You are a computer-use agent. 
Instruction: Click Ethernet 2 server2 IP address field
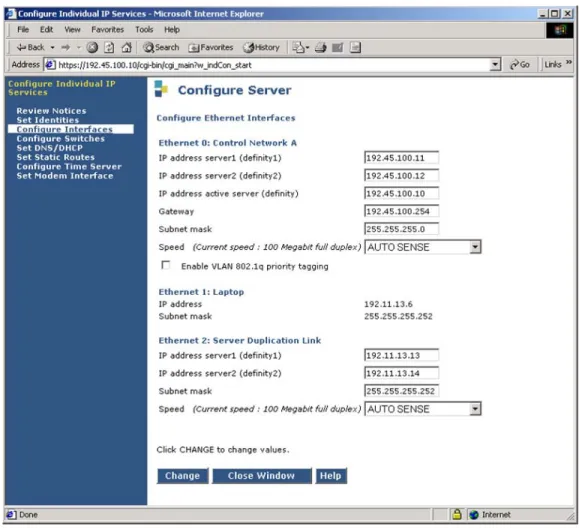tap(401, 373)
